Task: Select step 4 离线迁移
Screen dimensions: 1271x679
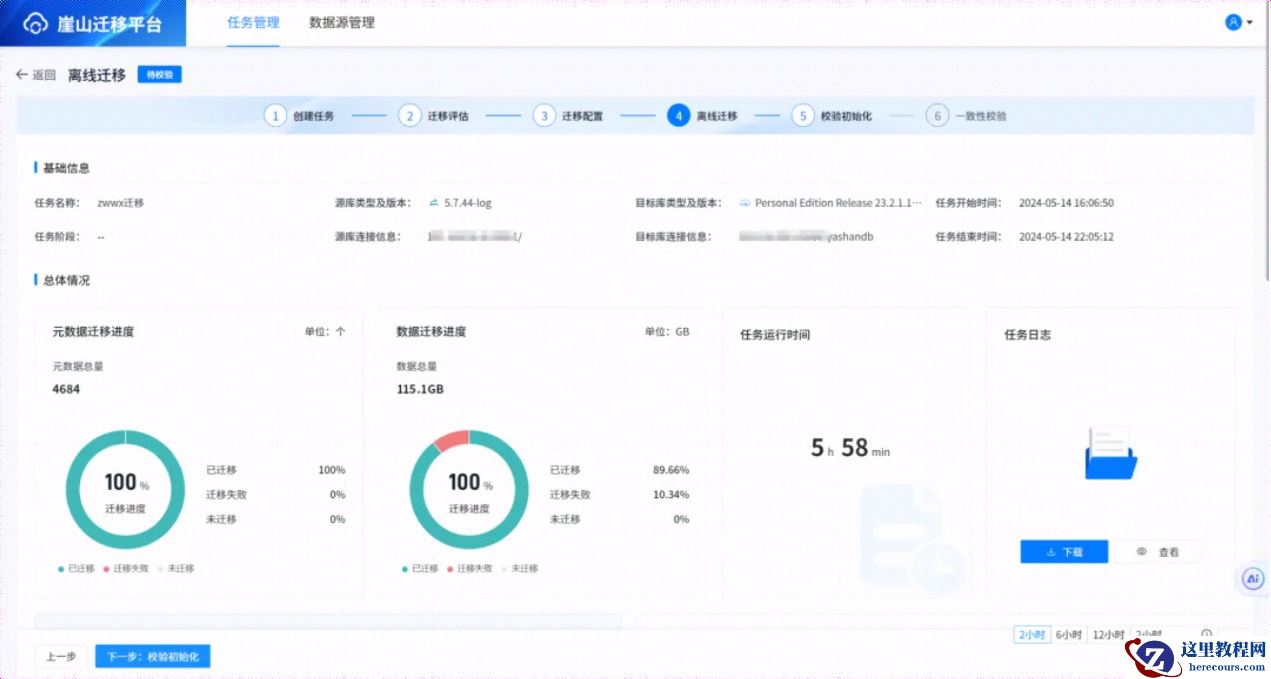Action: (702, 116)
